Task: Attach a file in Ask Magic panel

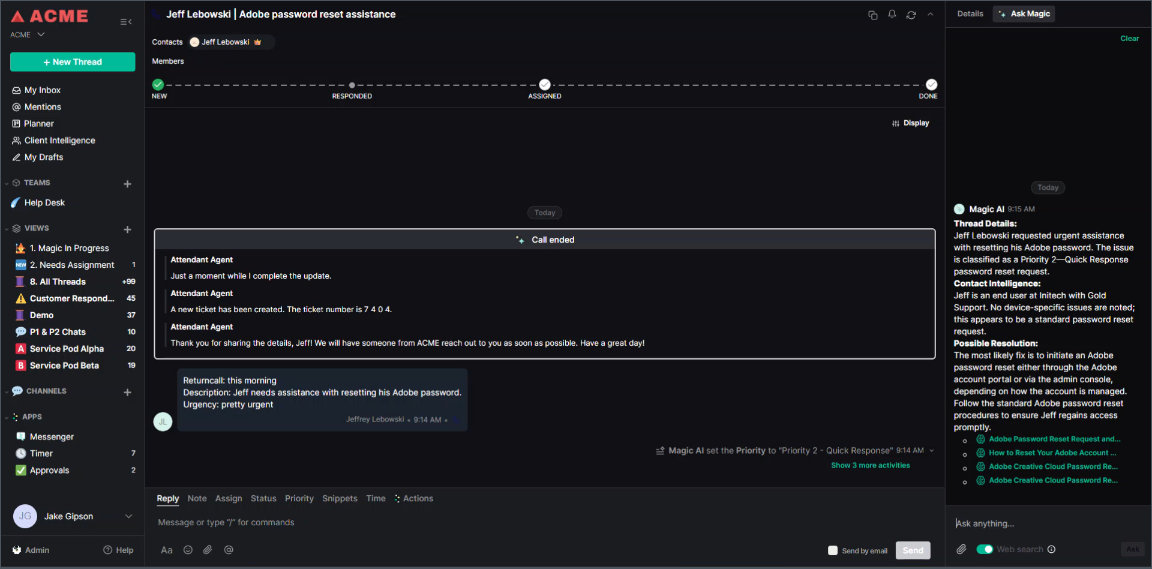Action: [961, 549]
